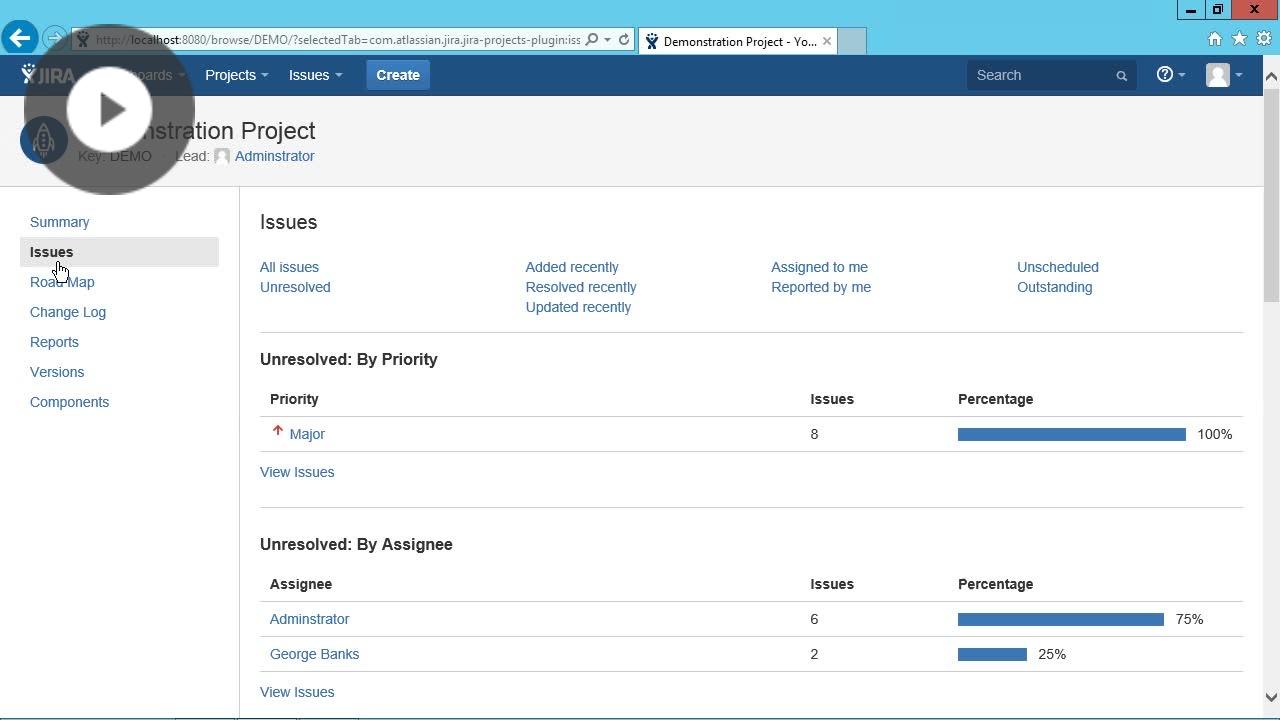Go back with the browser back arrow
This screenshot has width=1280, height=720.
tap(20, 39)
